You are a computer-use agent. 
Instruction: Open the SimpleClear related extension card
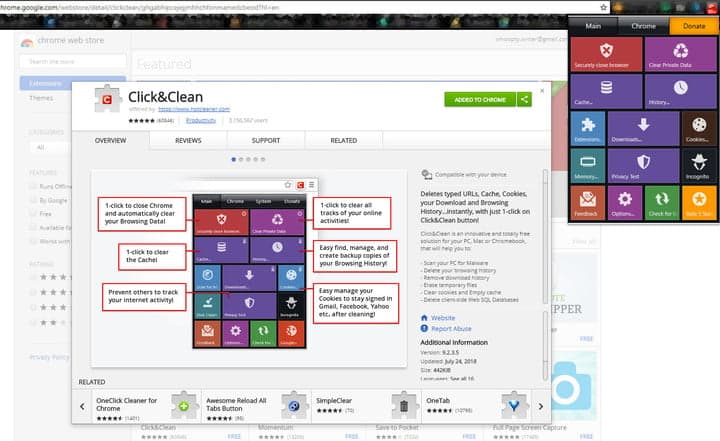(x=366, y=406)
